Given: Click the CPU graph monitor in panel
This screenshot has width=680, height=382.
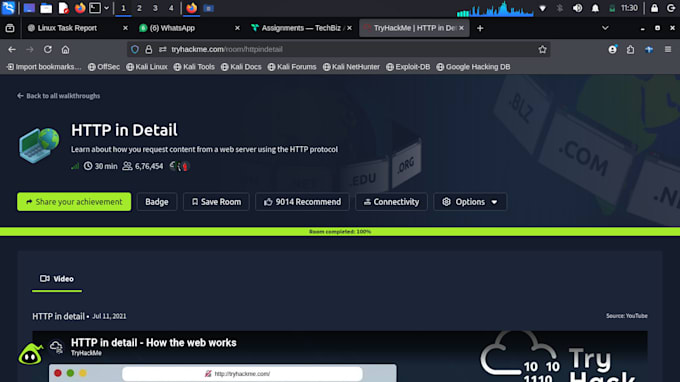Looking at the screenshot, I should (x=495, y=9).
